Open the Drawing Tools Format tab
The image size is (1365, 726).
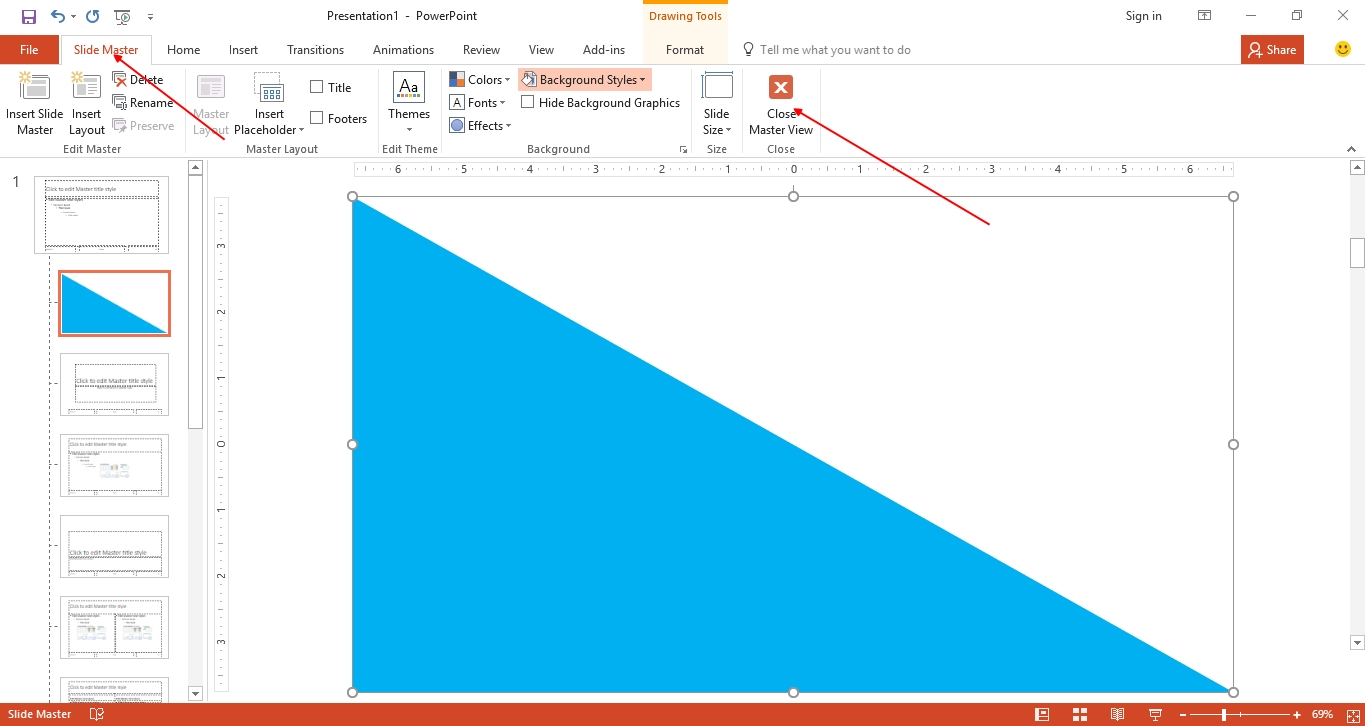(x=685, y=49)
